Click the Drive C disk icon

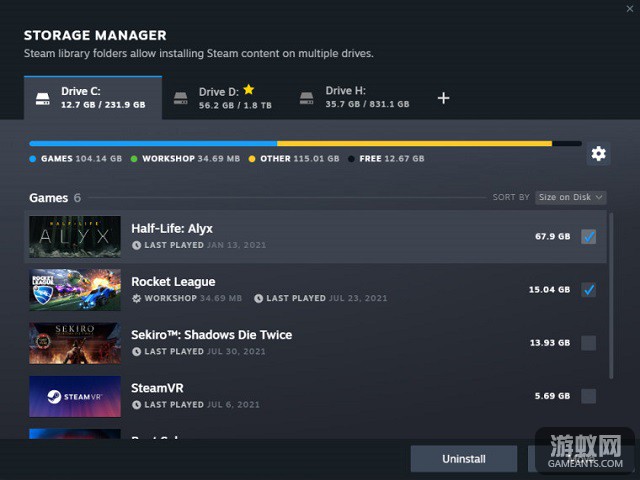click(x=42, y=98)
